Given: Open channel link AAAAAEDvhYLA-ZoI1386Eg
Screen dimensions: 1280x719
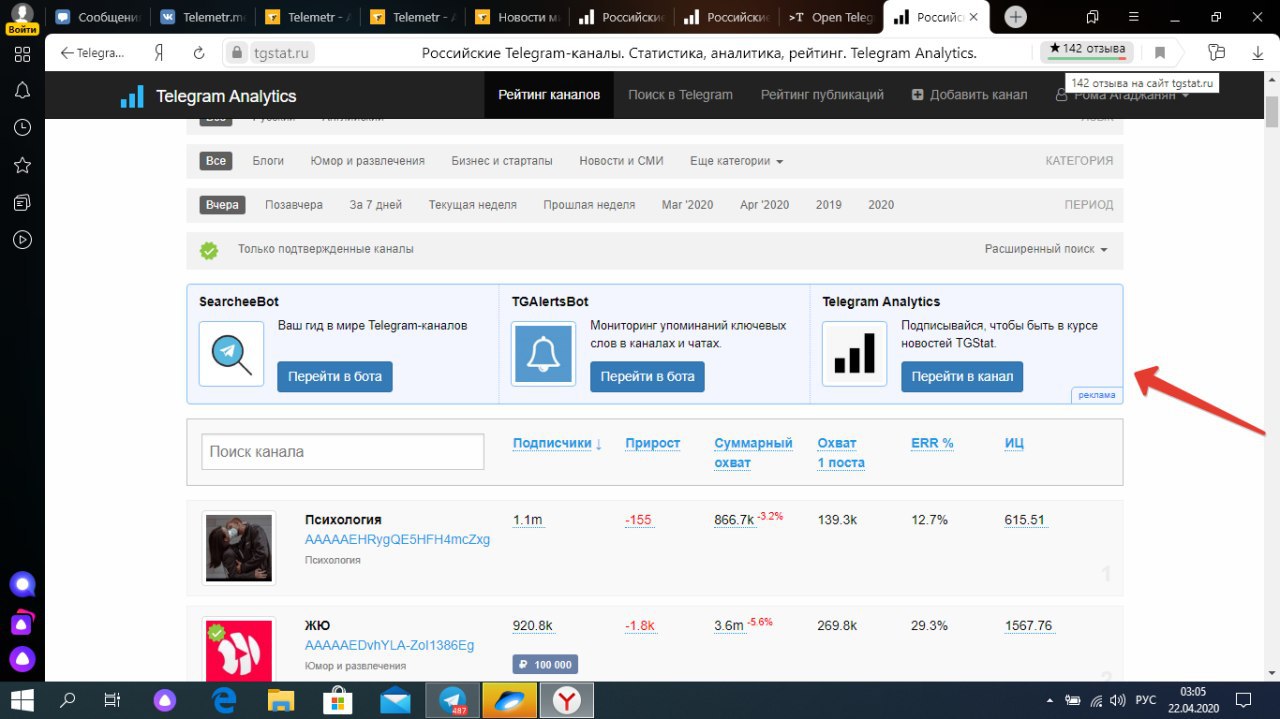Looking at the screenshot, I should pos(389,645).
